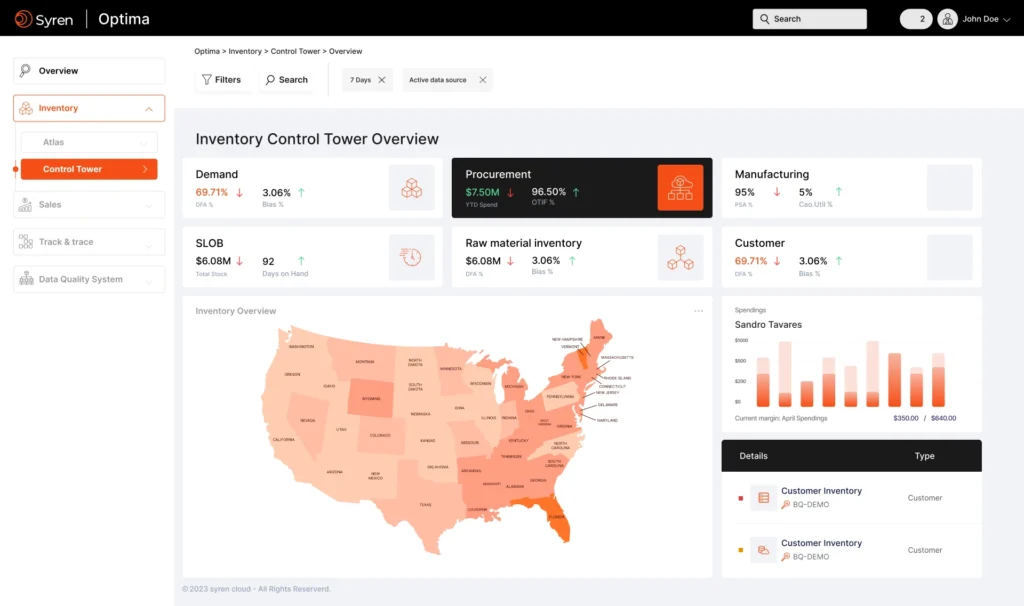
Task: Click the Procurement orange cloud icon
Action: 680,188
